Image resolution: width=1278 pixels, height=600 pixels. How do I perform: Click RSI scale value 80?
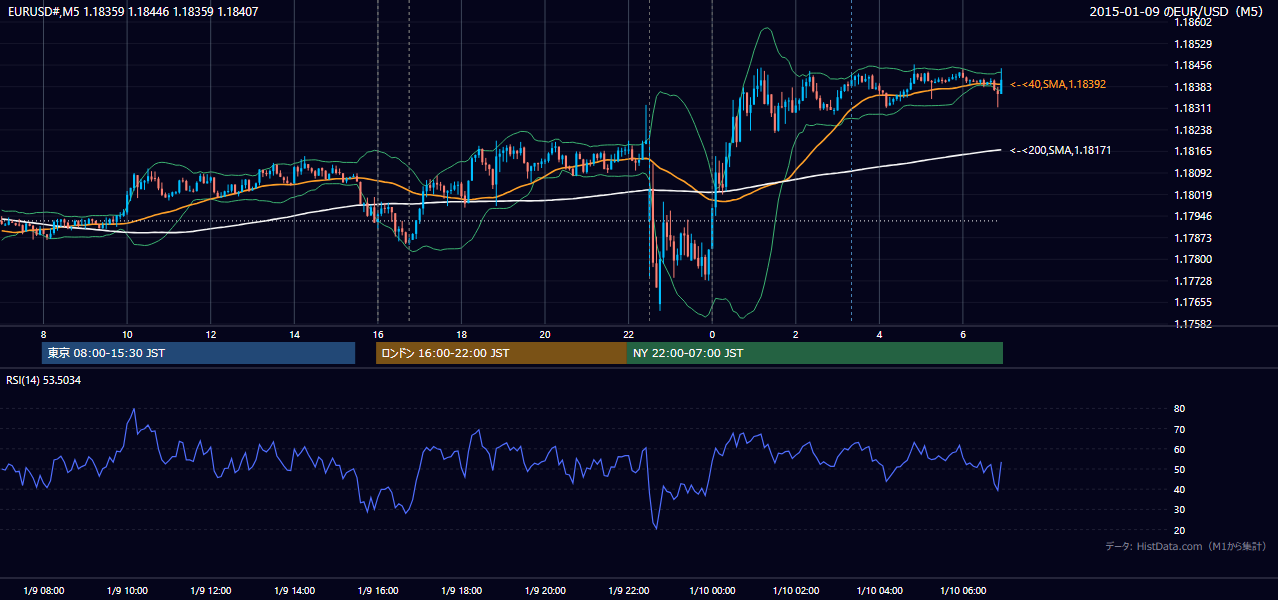(x=1180, y=409)
